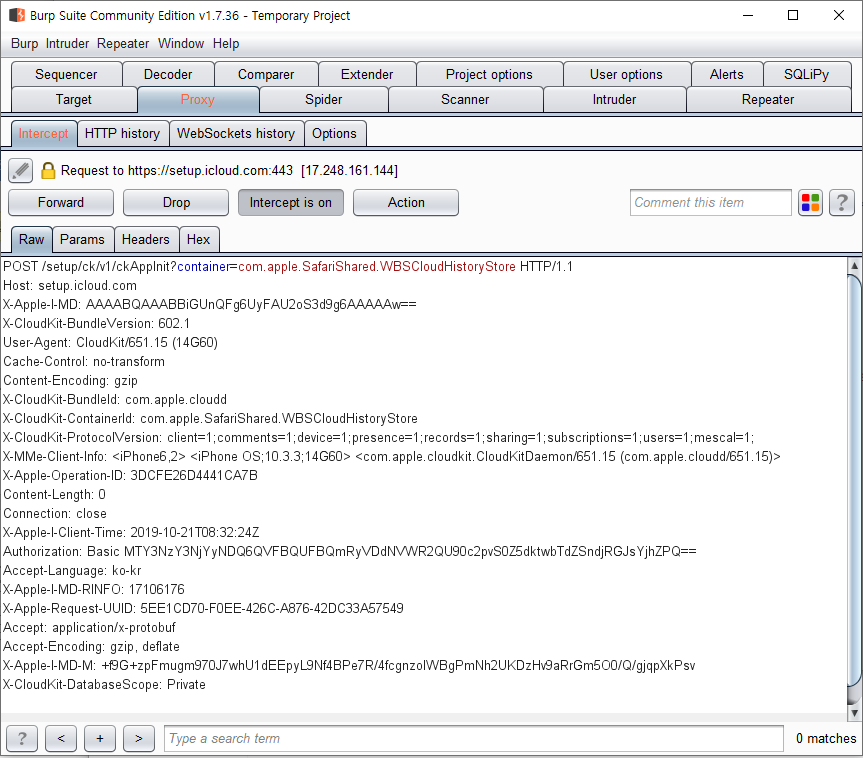The width and height of the screenshot is (863, 758).
Task: Click the X-MMe-Client-Info header line
Action: tap(392, 456)
